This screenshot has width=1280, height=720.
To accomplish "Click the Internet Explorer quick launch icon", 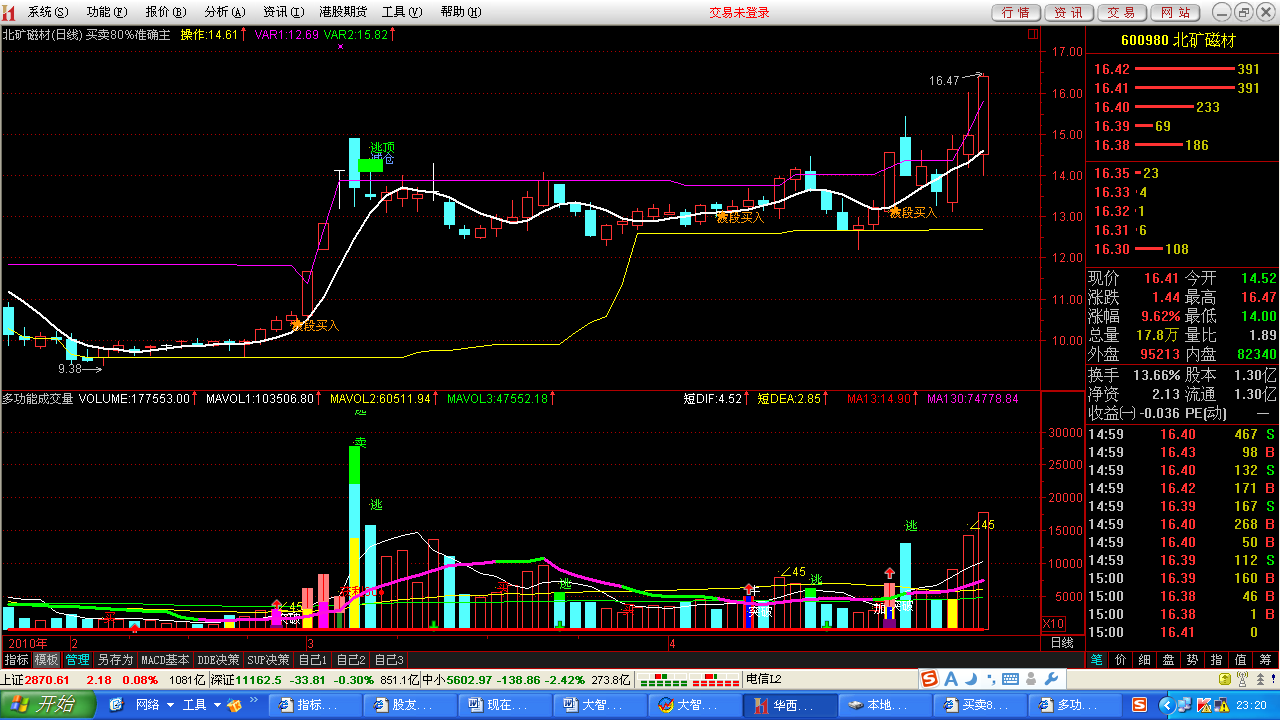I will point(117,704).
